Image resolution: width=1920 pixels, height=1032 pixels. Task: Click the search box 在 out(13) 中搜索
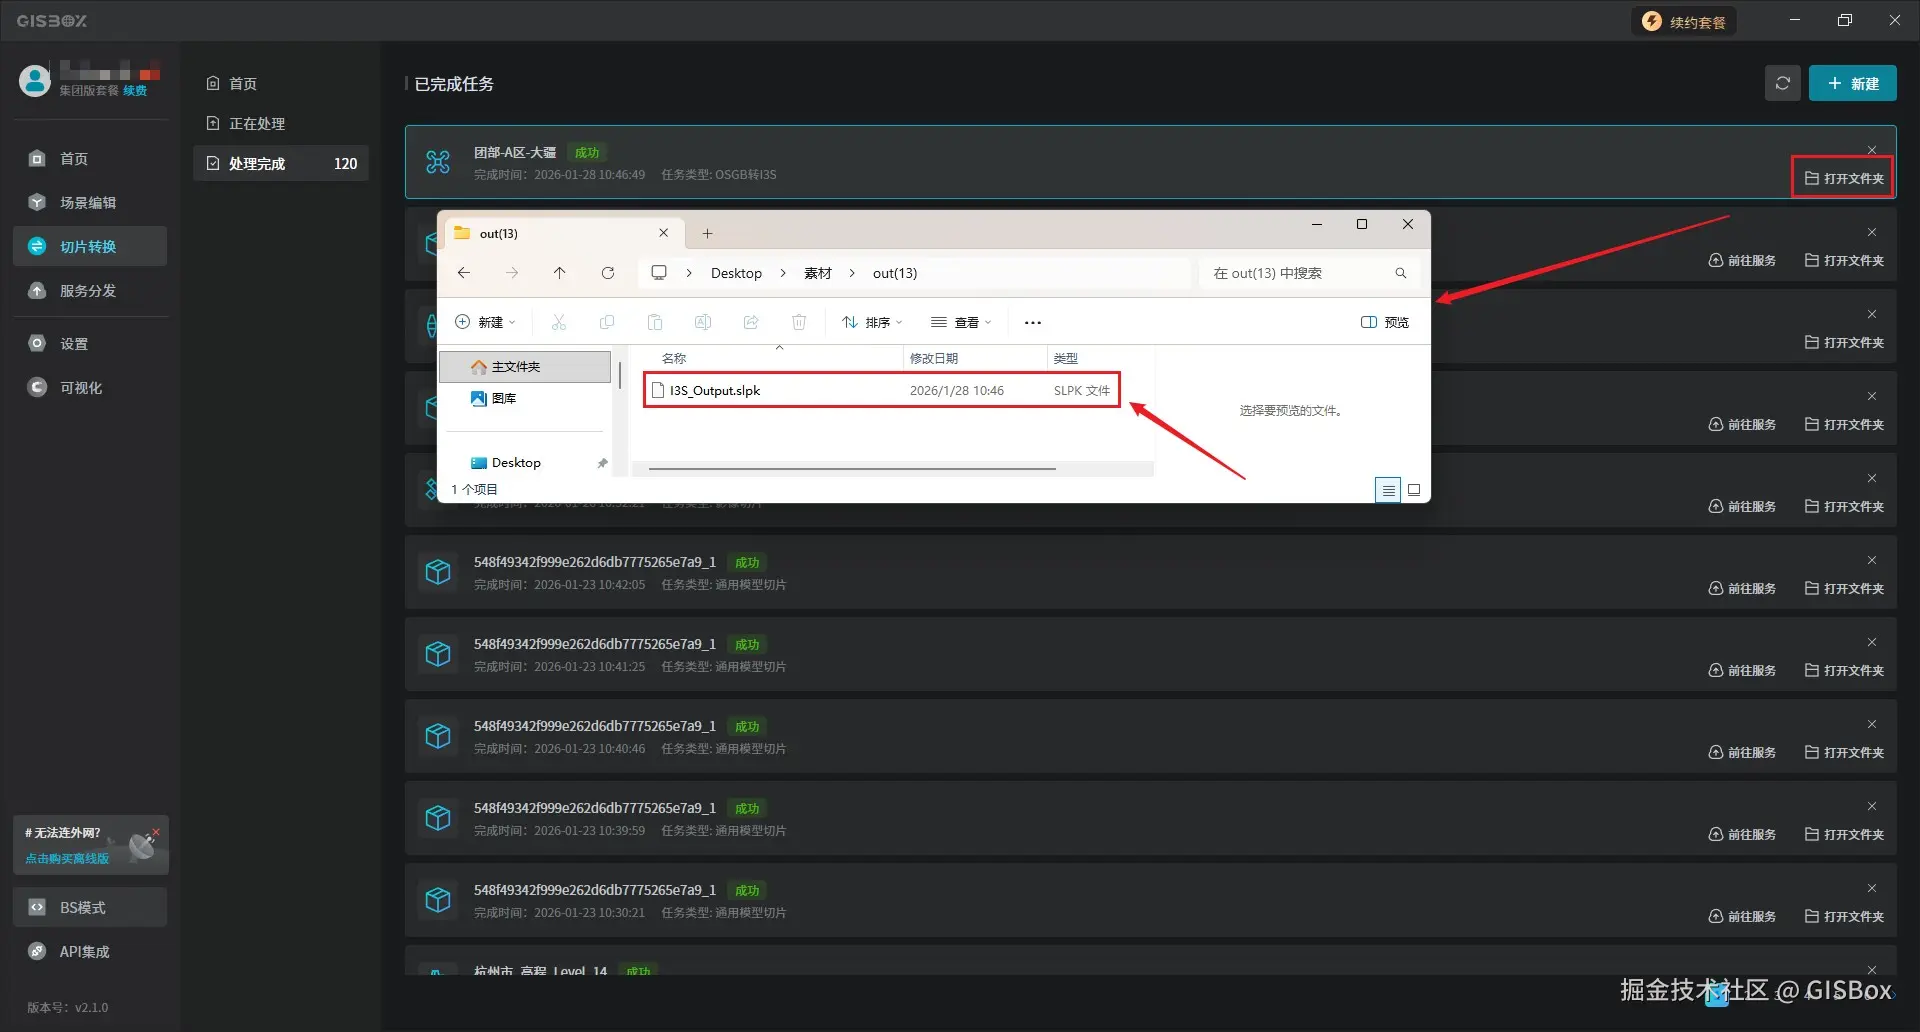point(1309,273)
